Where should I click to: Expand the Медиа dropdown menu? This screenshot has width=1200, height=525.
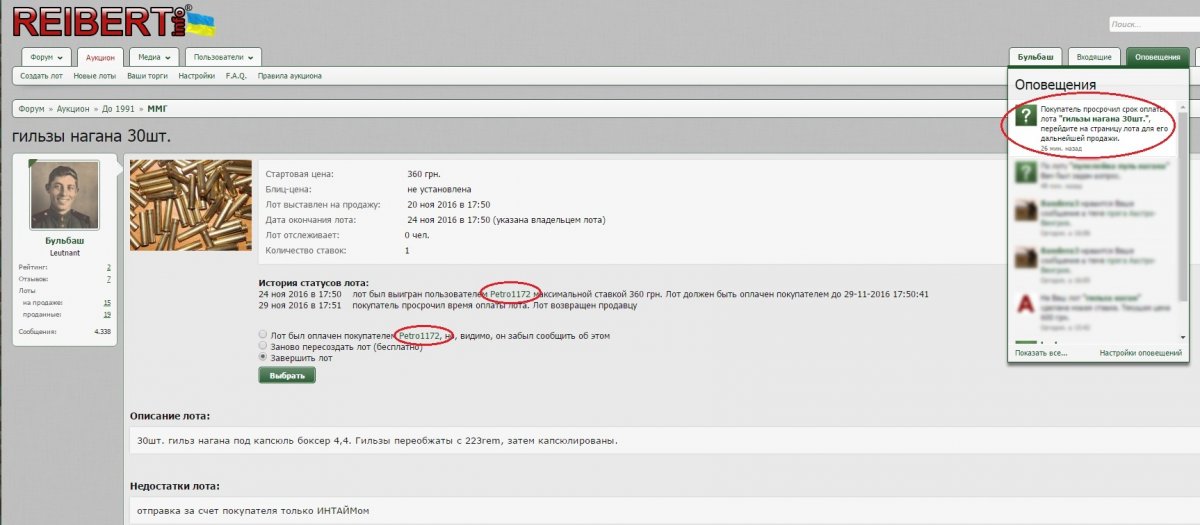click(x=155, y=57)
